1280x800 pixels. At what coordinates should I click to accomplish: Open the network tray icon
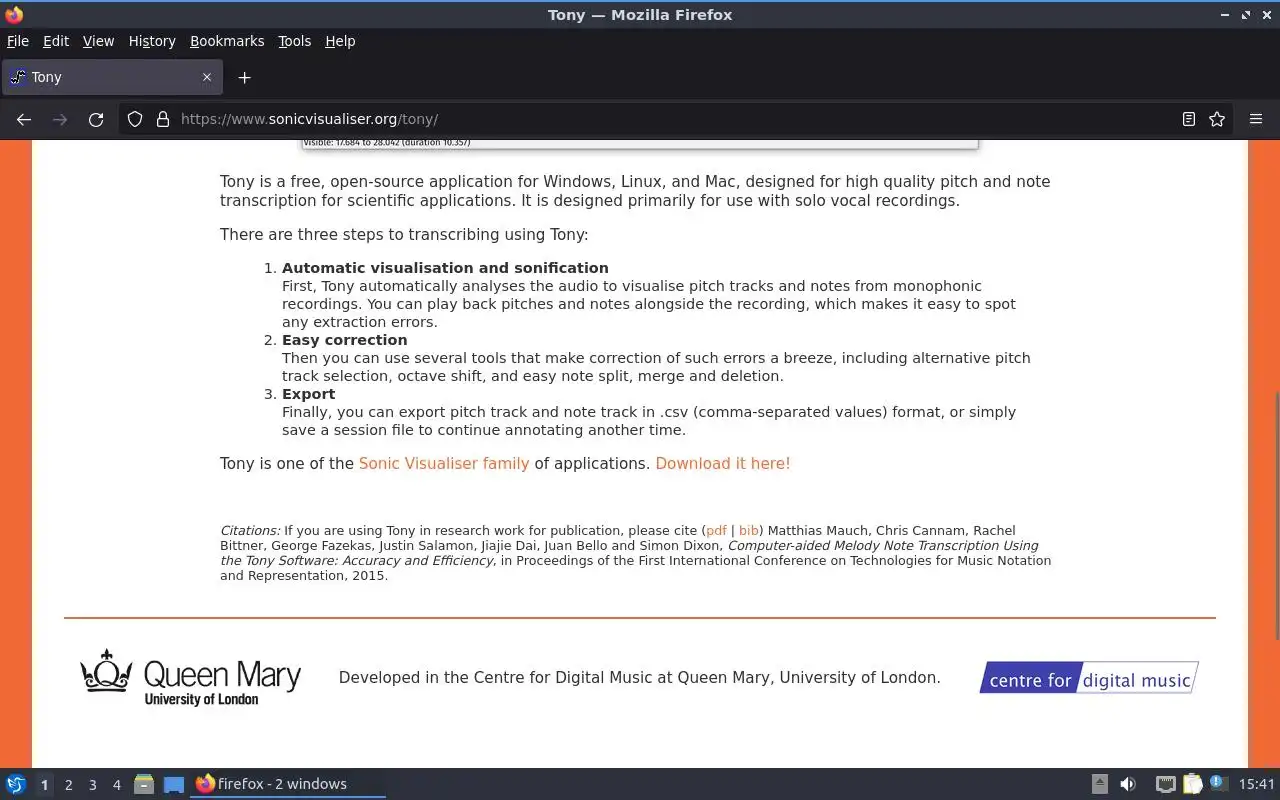point(1165,784)
